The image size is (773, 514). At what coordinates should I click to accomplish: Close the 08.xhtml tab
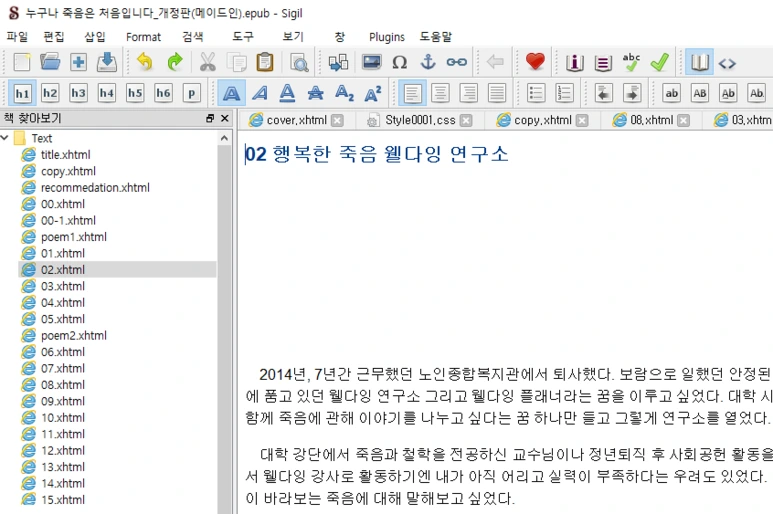click(x=683, y=121)
